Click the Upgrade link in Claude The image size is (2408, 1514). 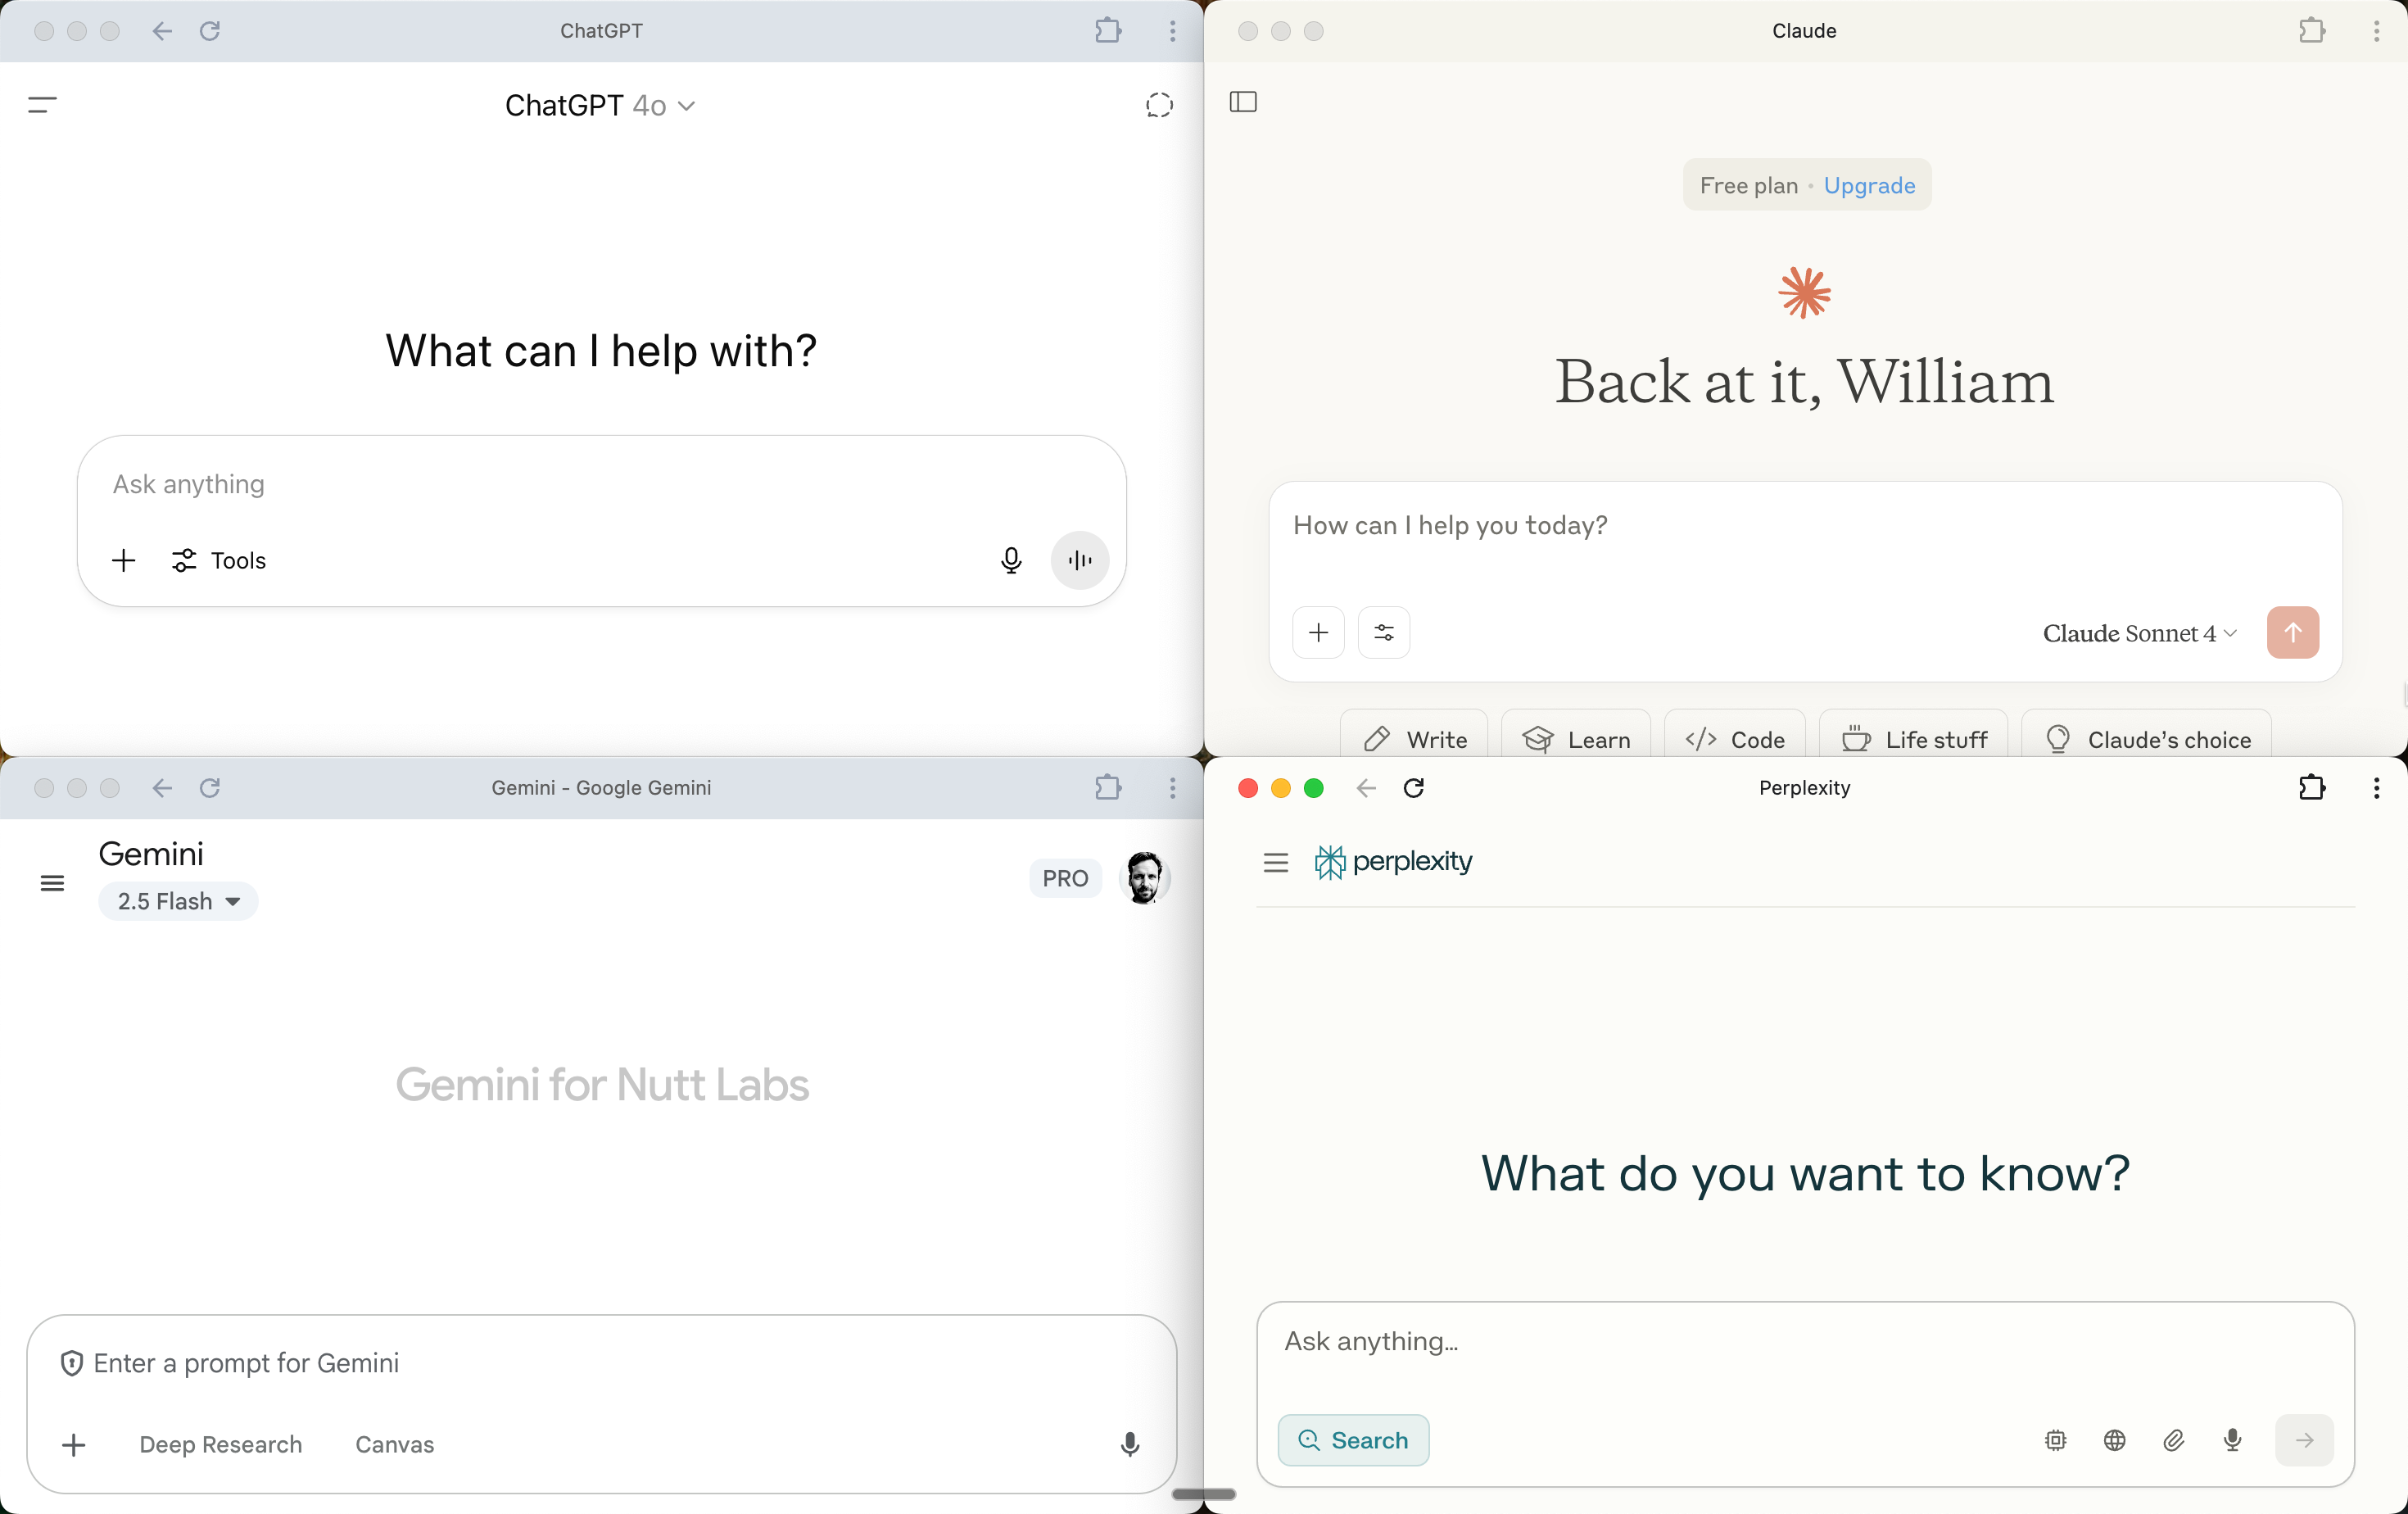pos(1869,185)
